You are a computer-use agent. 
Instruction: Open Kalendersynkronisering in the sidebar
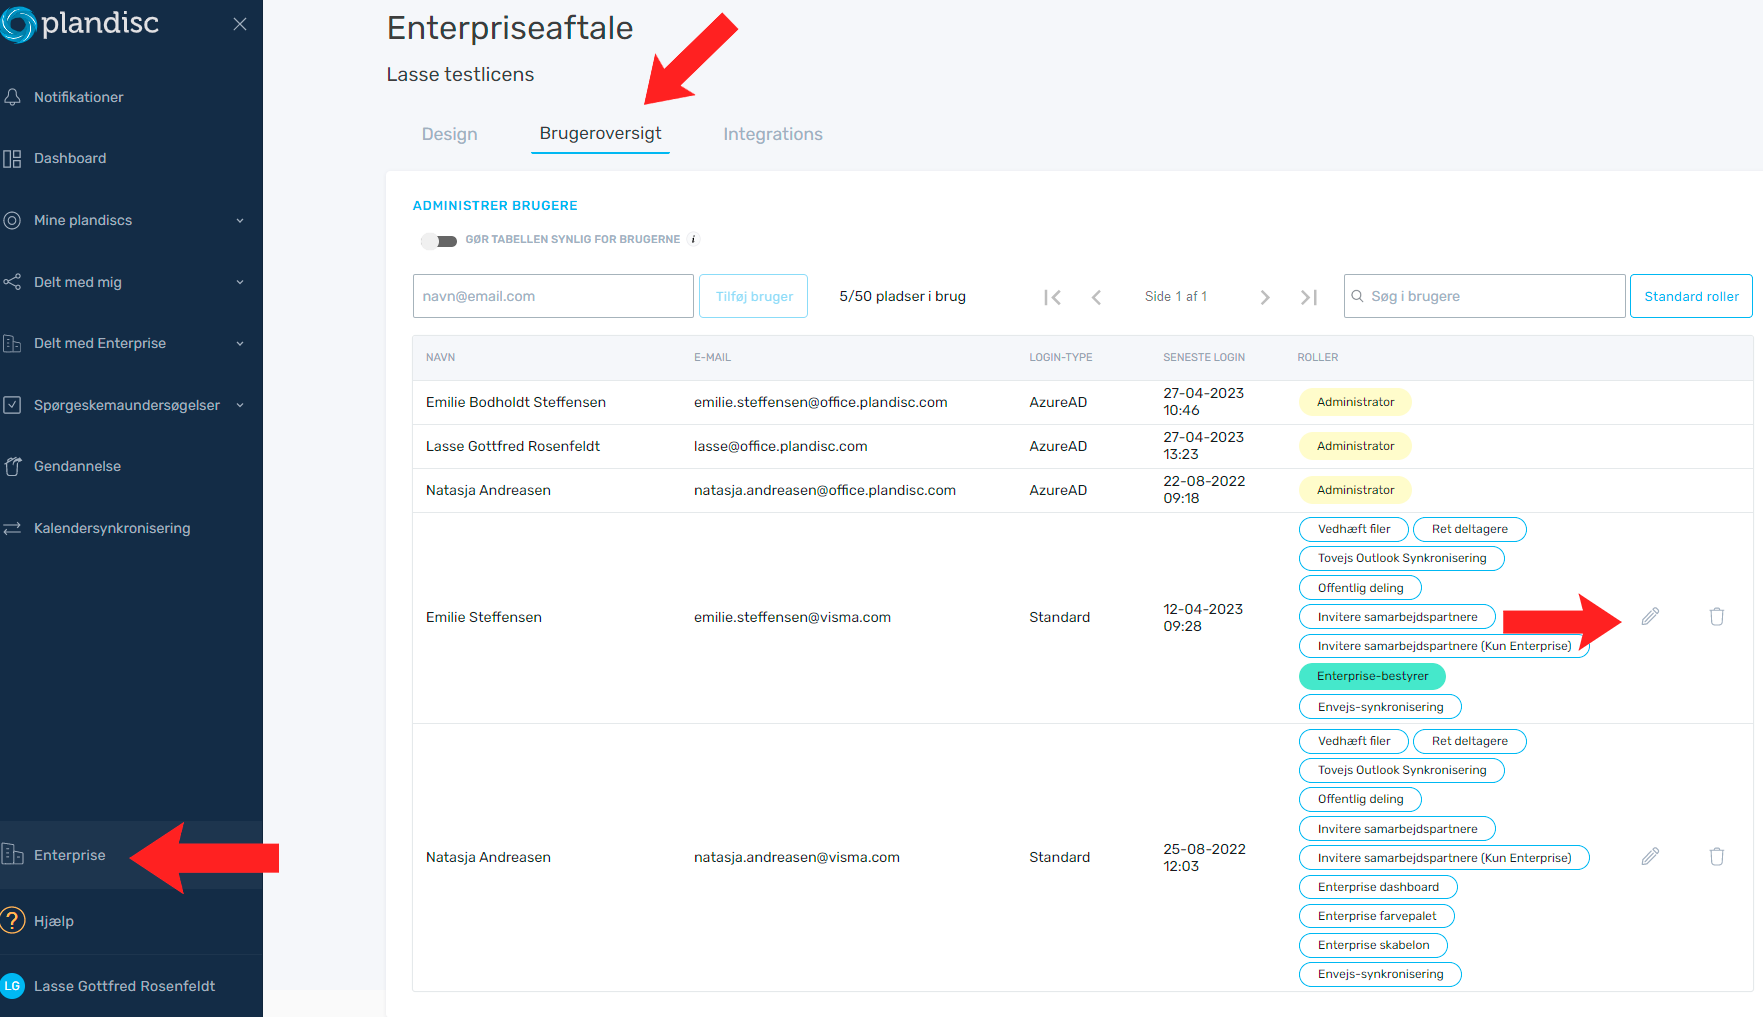coord(111,528)
